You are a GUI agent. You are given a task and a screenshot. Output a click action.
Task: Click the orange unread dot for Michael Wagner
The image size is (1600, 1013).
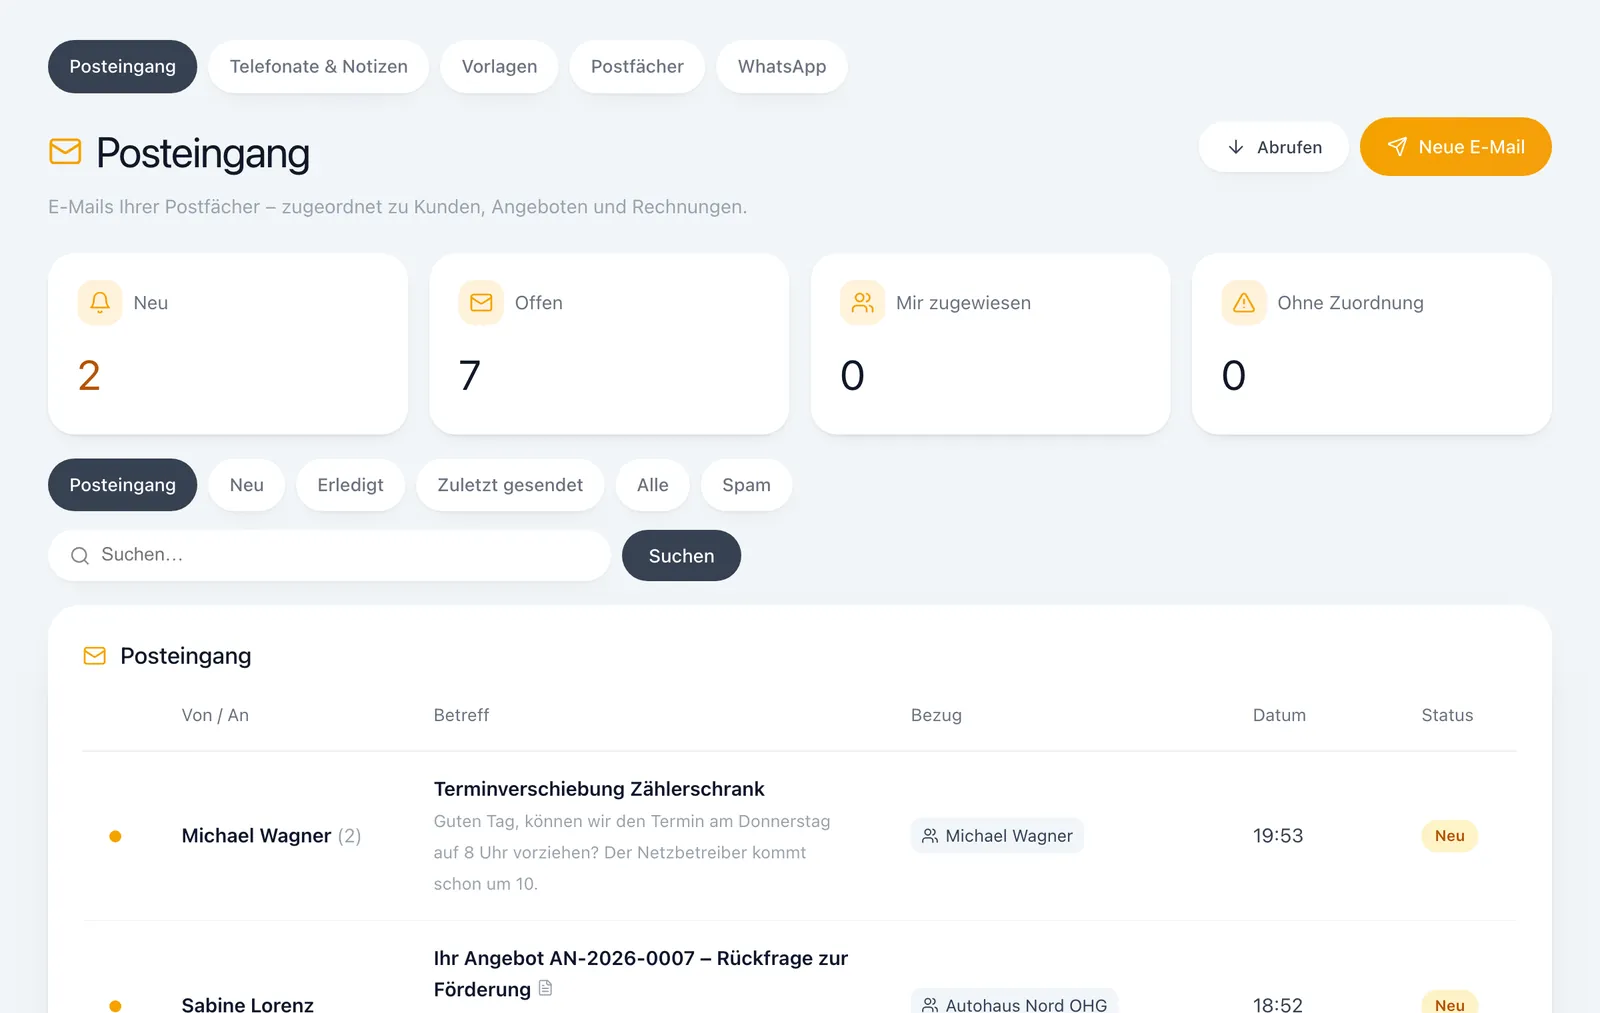pos(115,836)
